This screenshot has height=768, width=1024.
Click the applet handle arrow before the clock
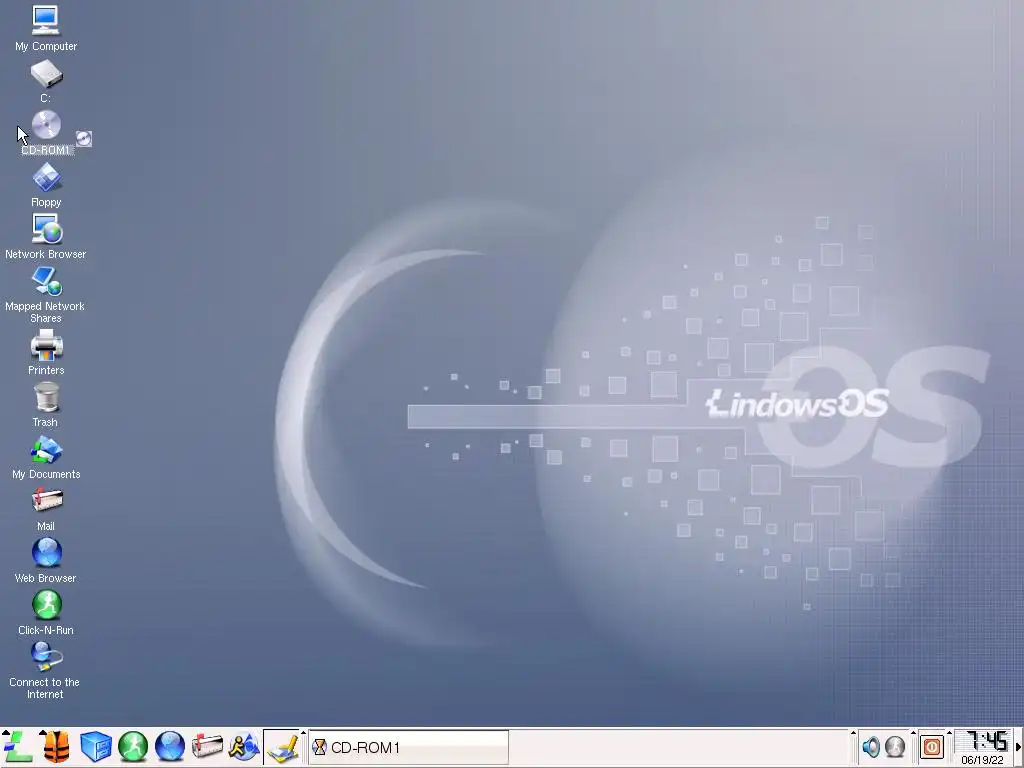tap(950, 735)
